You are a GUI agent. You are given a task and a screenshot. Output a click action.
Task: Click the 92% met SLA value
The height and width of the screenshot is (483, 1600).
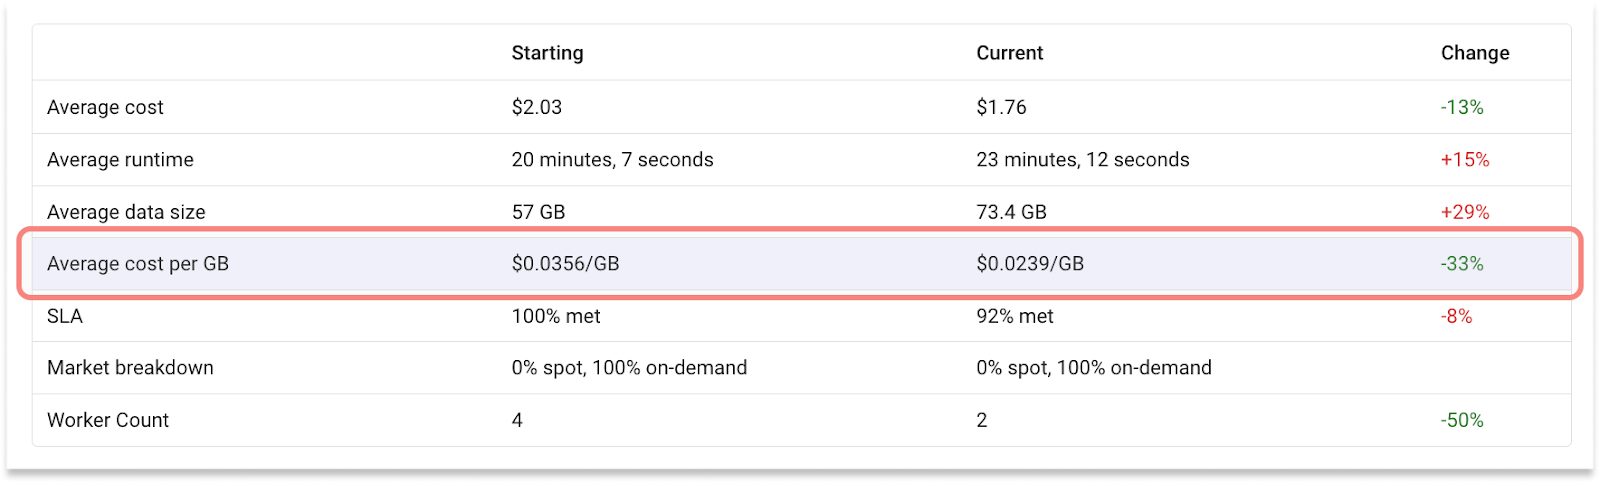pyautogui.click(x=1015, y=316)
